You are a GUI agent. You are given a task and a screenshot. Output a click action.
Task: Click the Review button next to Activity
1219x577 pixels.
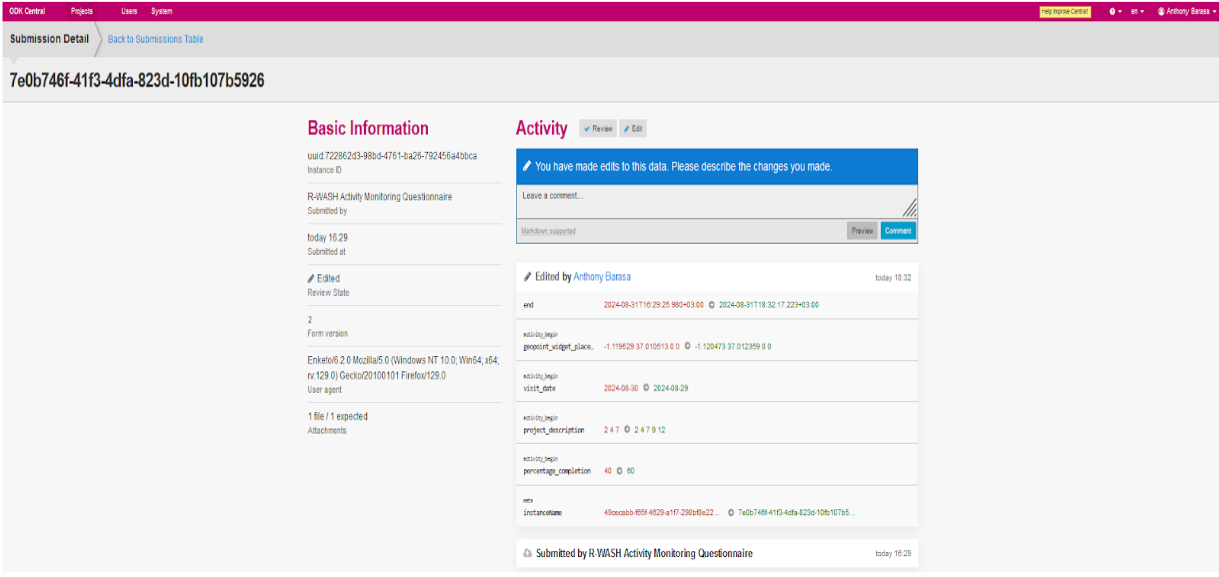point(598,129)
